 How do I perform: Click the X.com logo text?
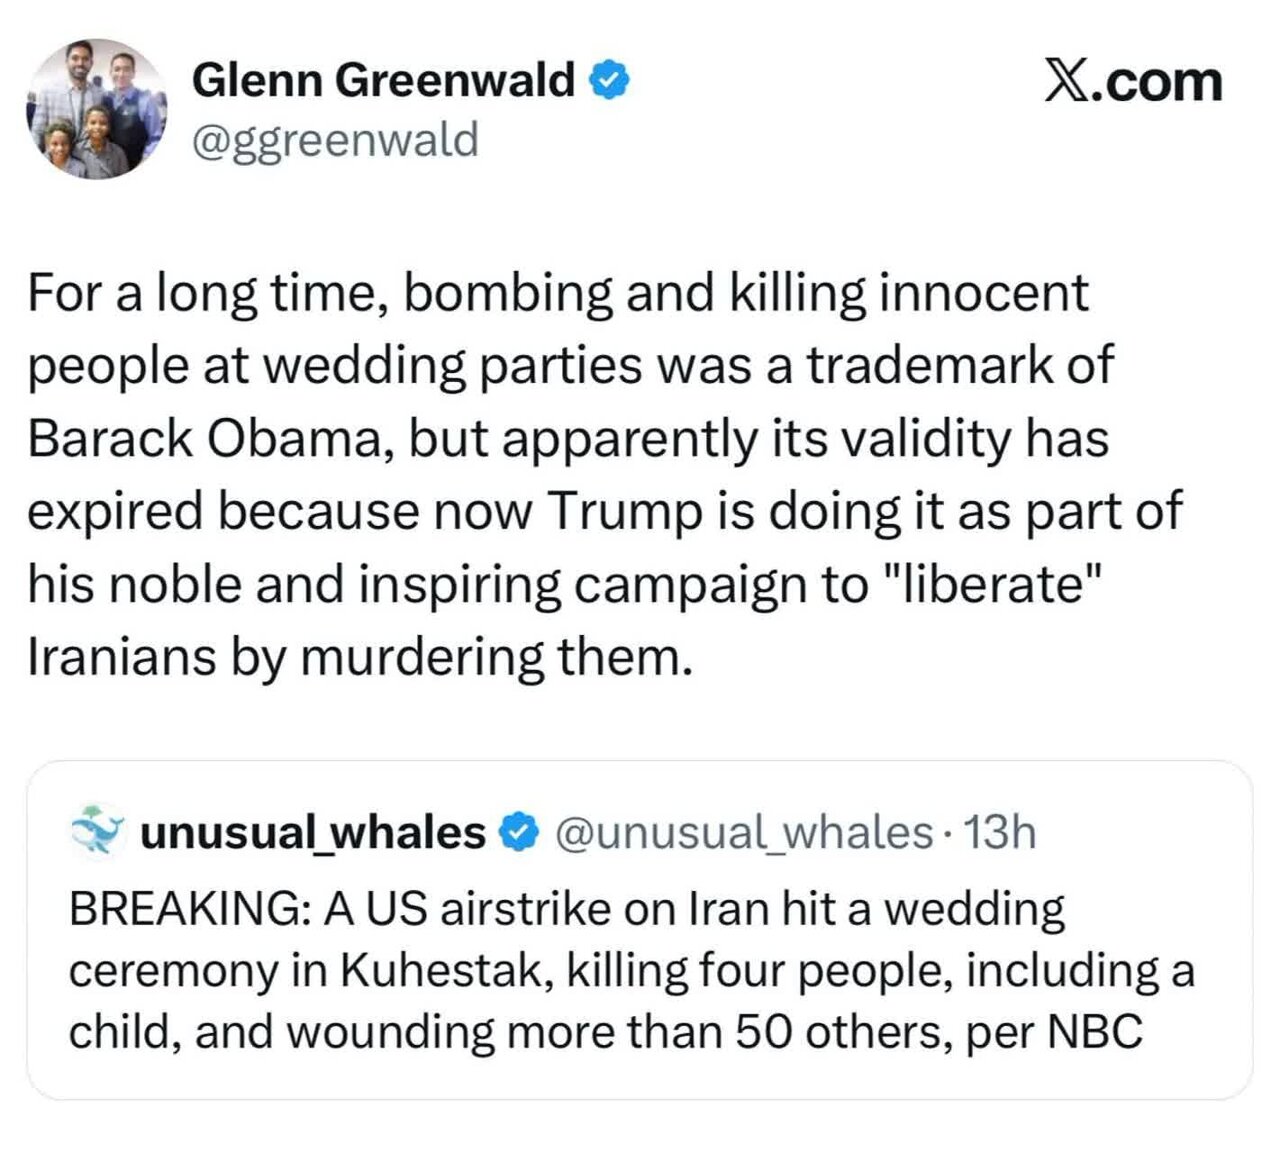click(x=1133, y=81)
